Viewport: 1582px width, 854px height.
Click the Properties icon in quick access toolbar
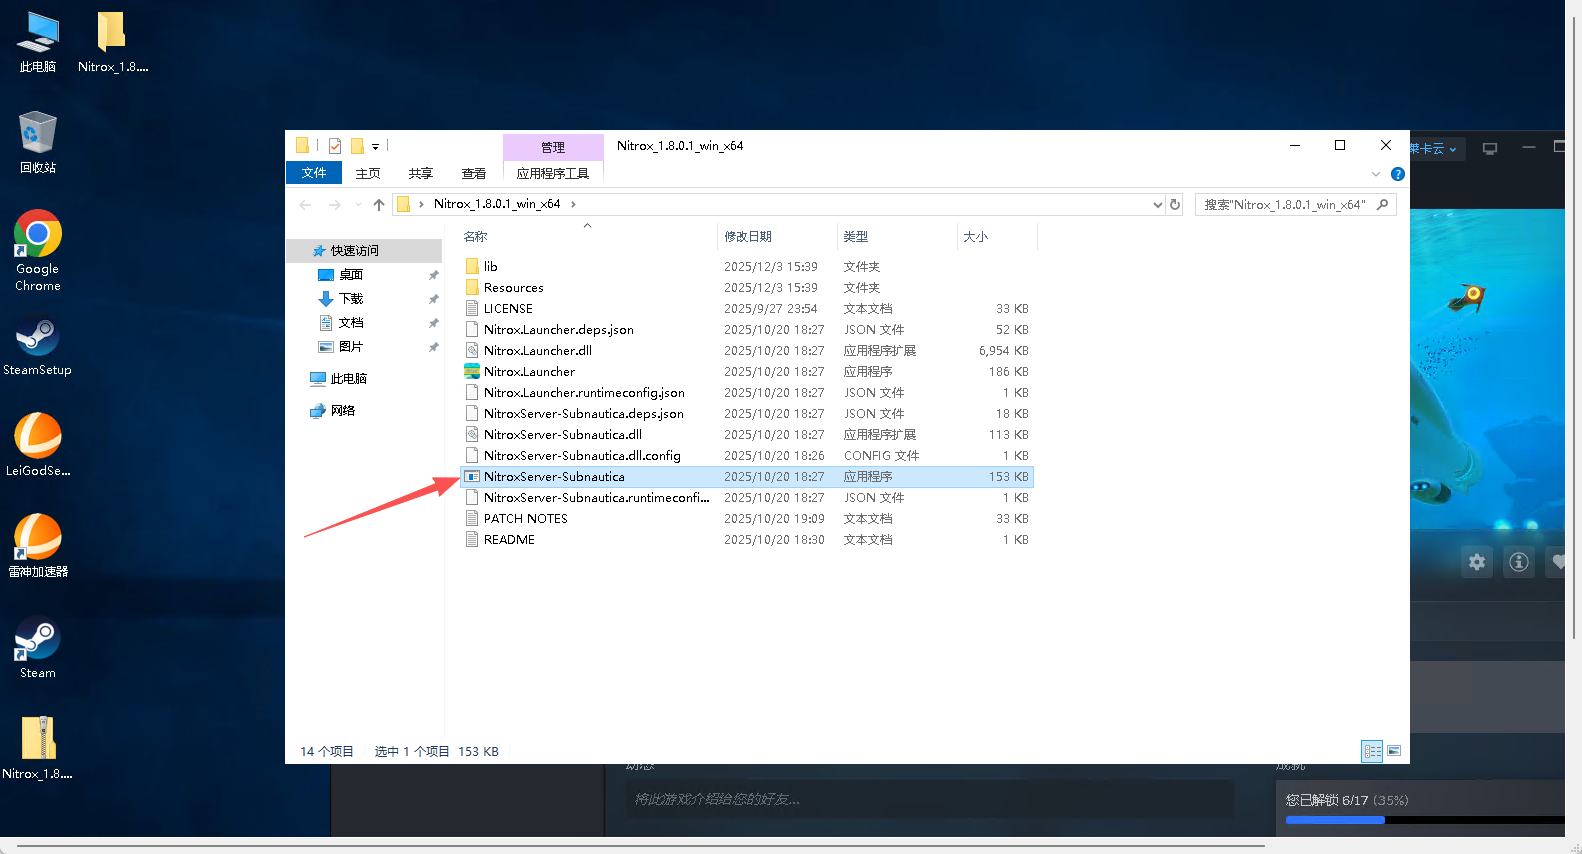coord(335,146)
